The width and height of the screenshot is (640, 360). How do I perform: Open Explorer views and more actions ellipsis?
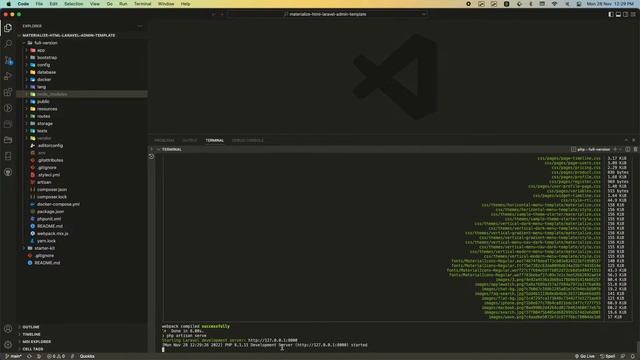pos(140,26)
